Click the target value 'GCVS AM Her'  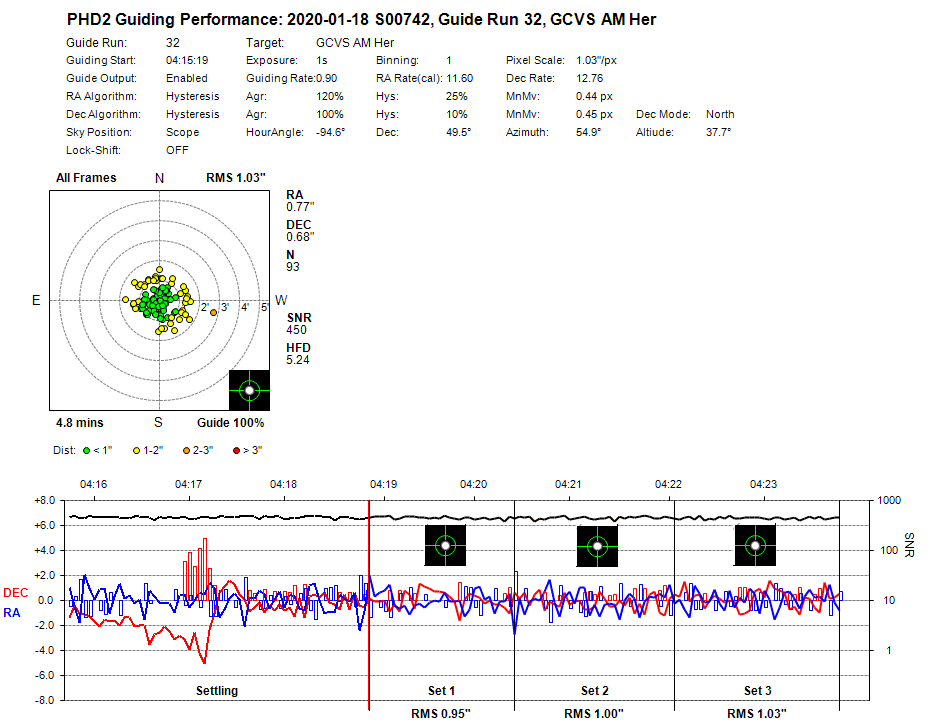pos(355,43)
